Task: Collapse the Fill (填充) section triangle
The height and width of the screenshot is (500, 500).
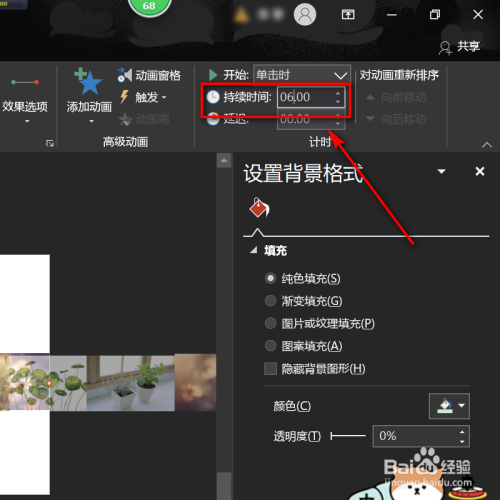Action: tap(254, 250)
